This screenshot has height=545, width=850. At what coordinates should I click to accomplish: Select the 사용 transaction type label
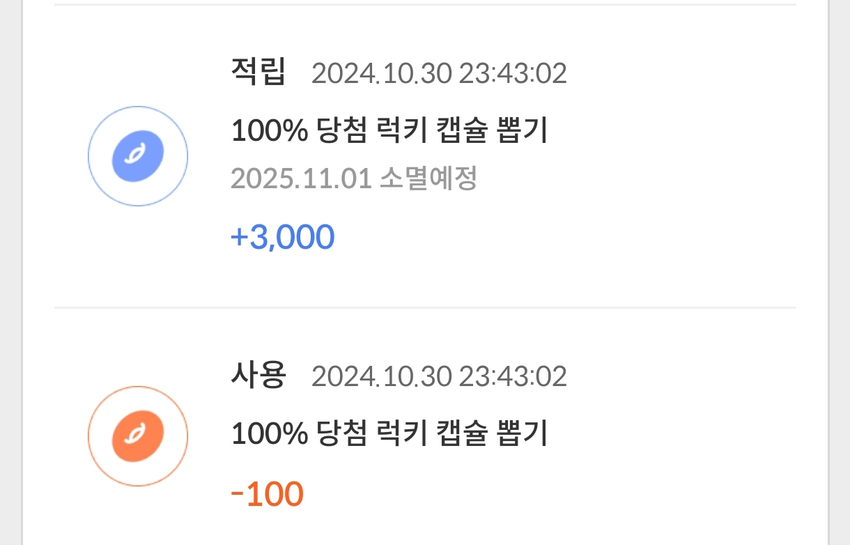[258, 375]
